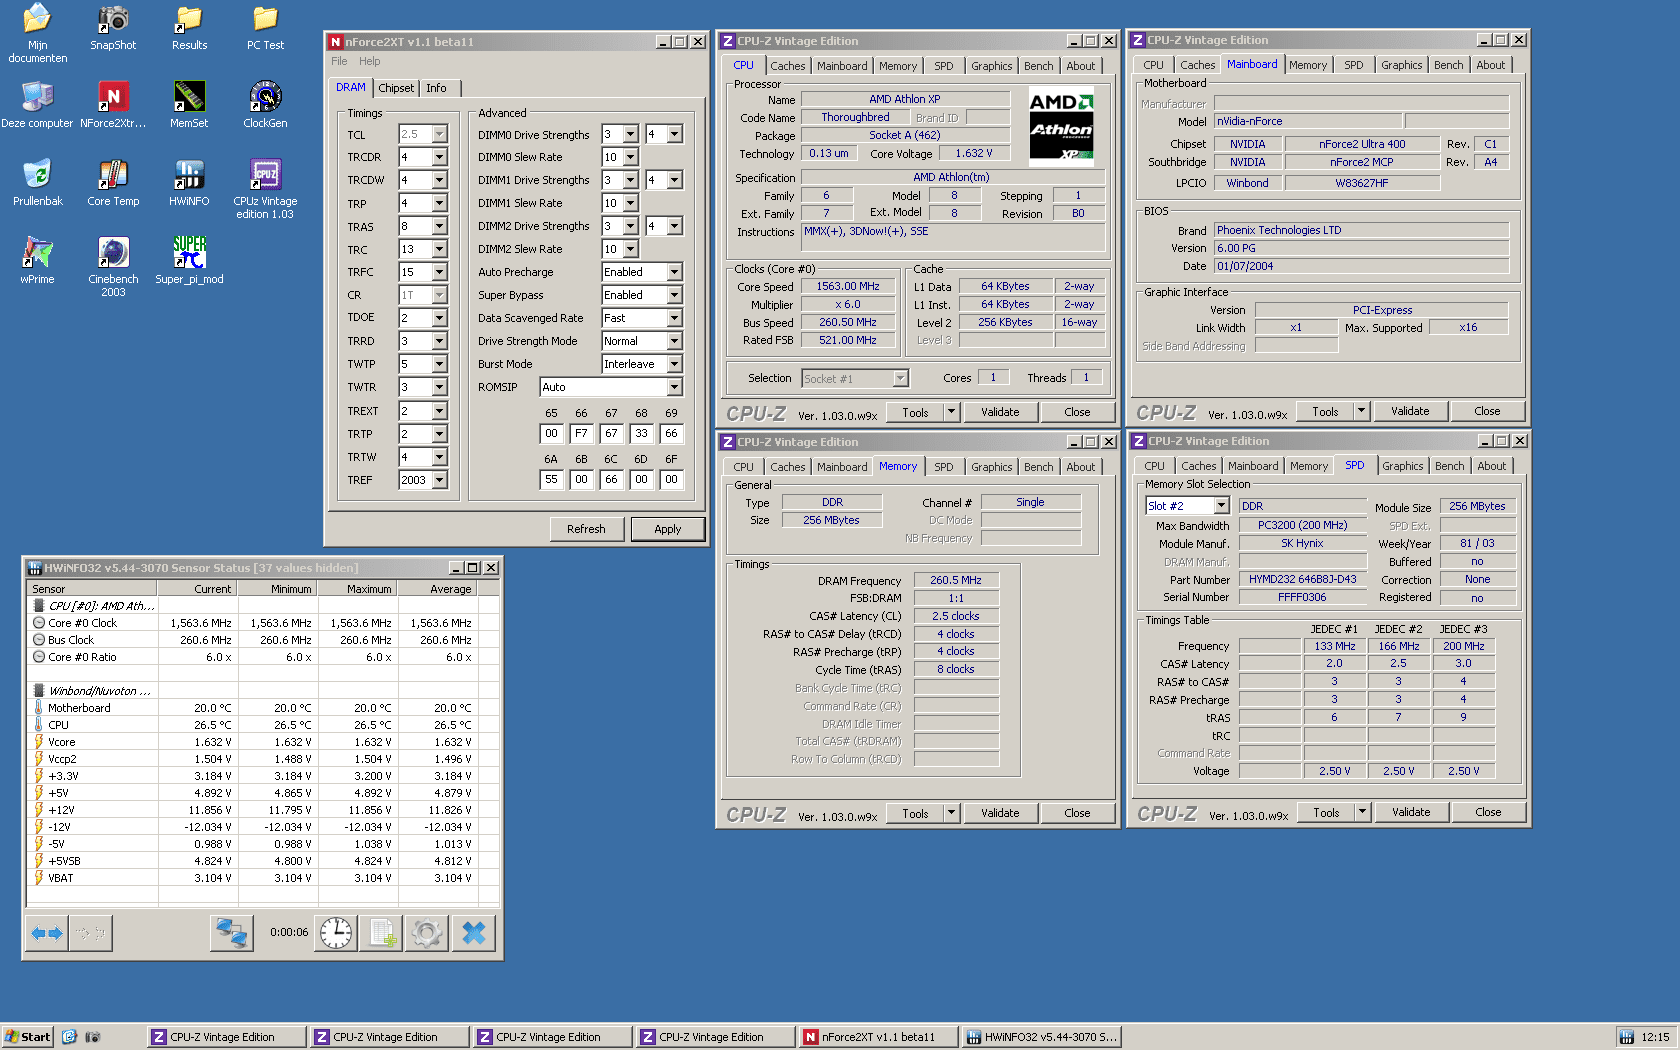The width and height of the screenshot is (1680, 1050).
Task: Open the Mijn documenten desktop icon
Action: click(37, 33)
